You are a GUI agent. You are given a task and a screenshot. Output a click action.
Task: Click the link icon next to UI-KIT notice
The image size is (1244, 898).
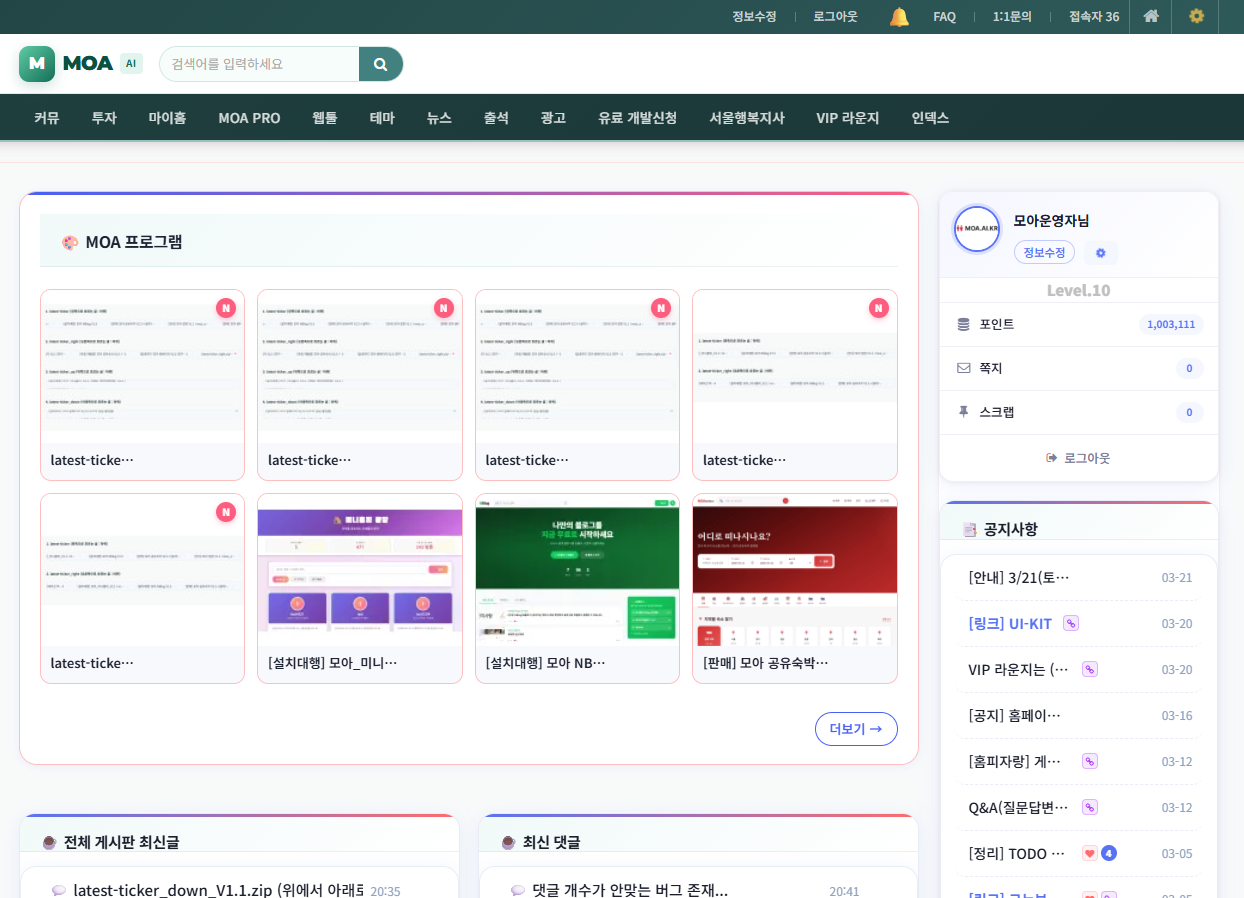(x=1070, y=623)
